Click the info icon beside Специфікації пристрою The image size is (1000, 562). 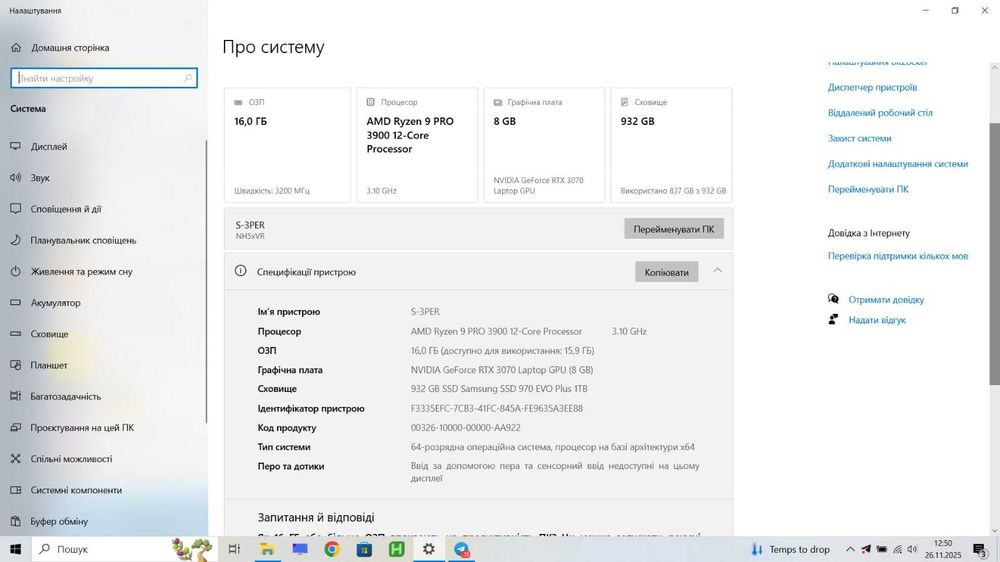[x=240, y=271]
